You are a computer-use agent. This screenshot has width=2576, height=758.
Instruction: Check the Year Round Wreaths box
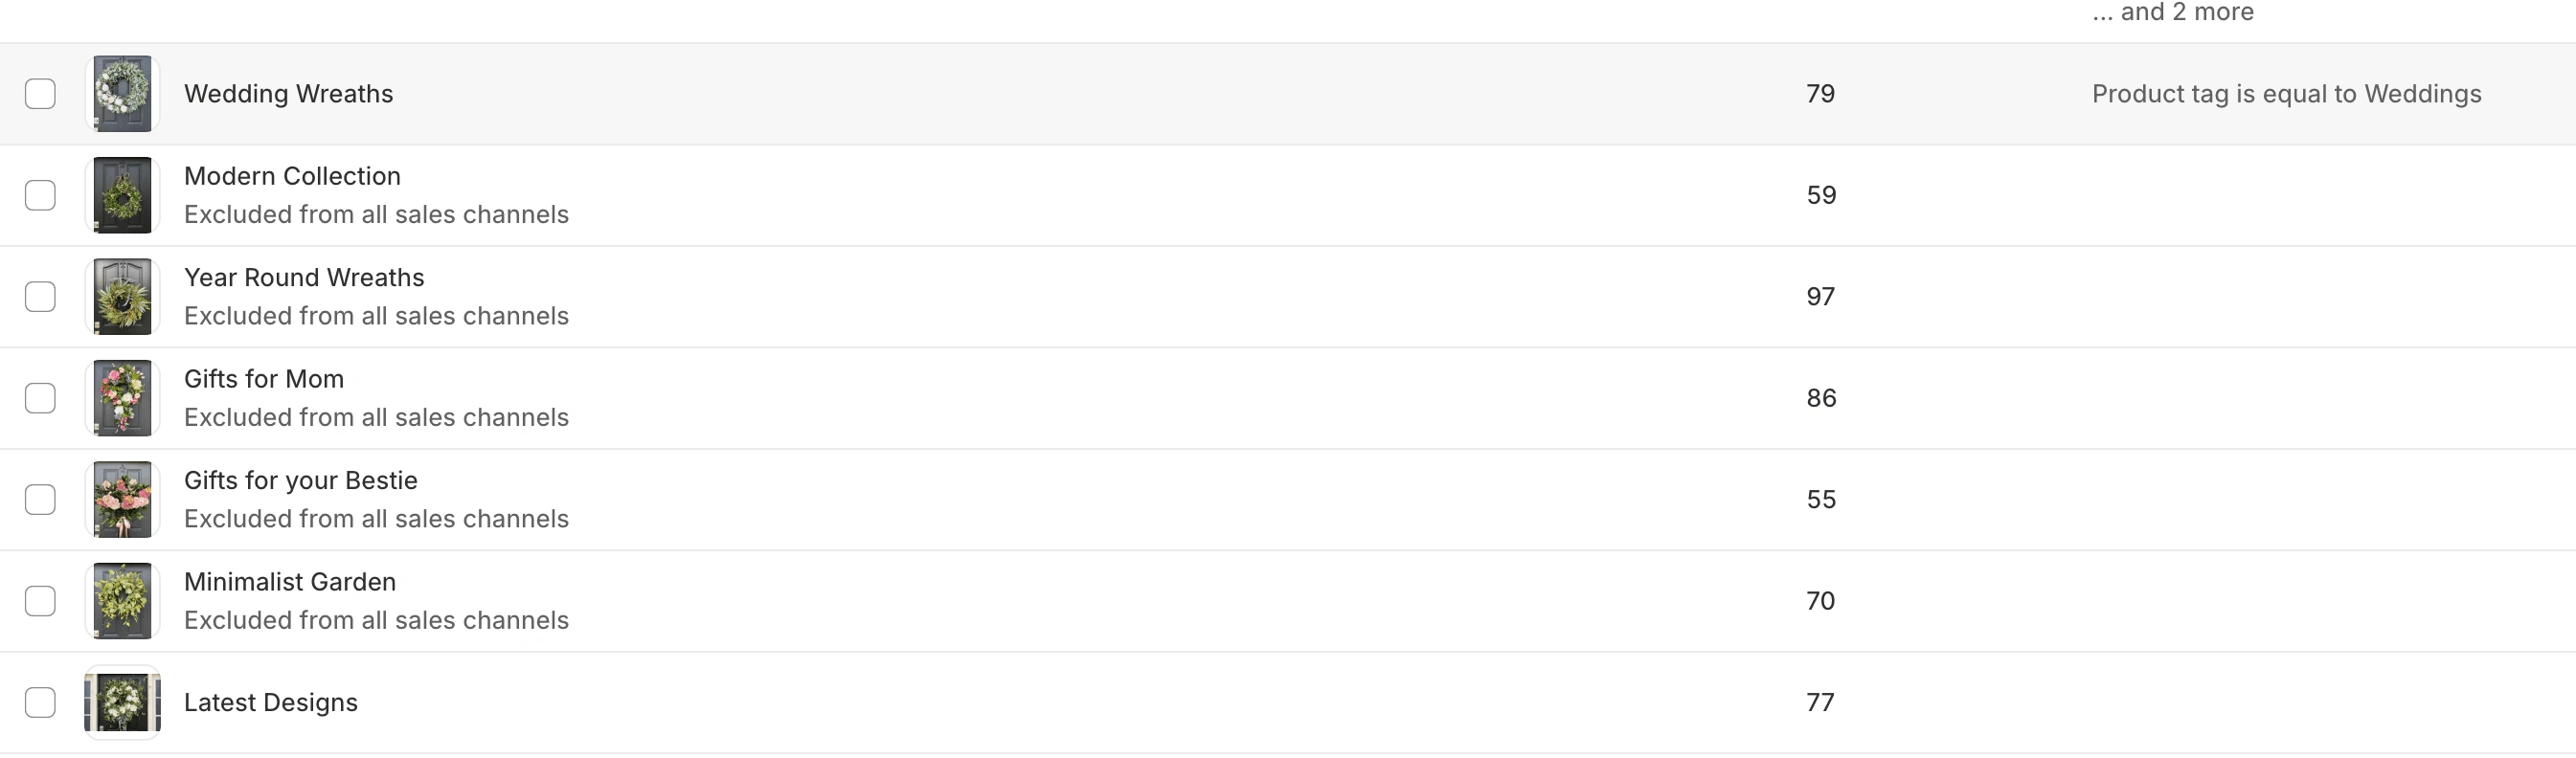40,297
